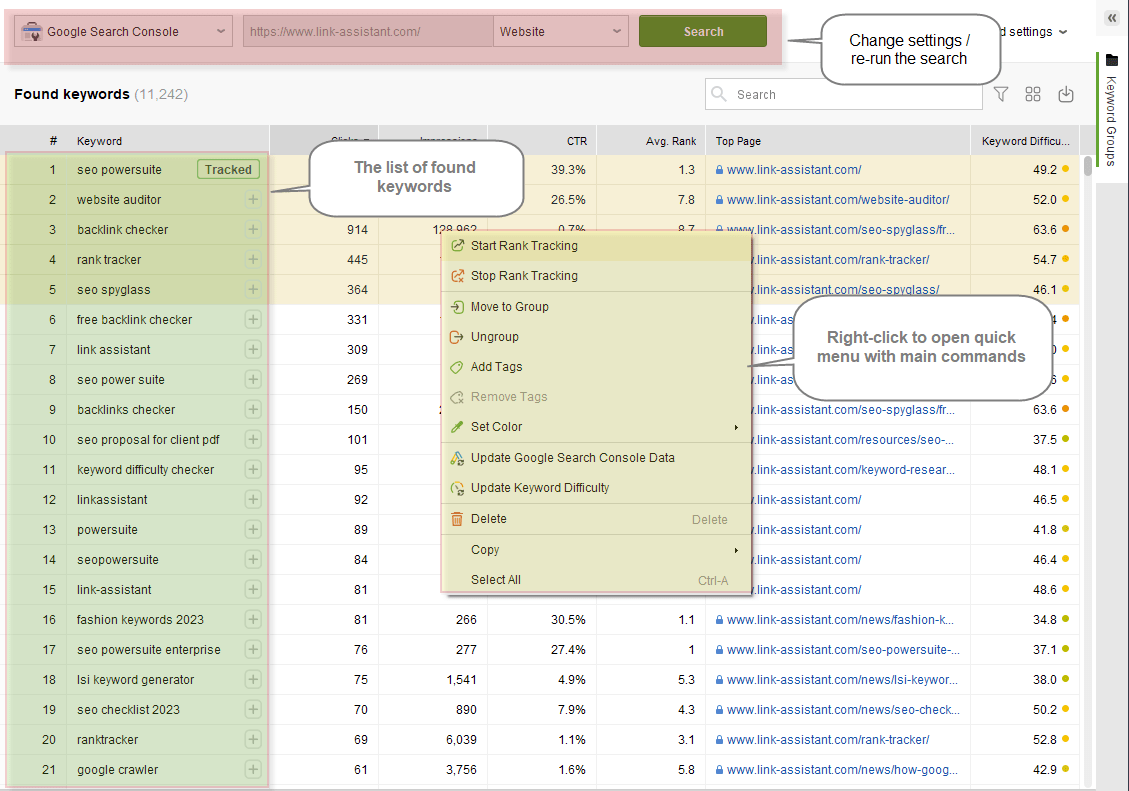Click the plus icon next to rank tracker
The image size is (1129, 791).
coord(253,259)
